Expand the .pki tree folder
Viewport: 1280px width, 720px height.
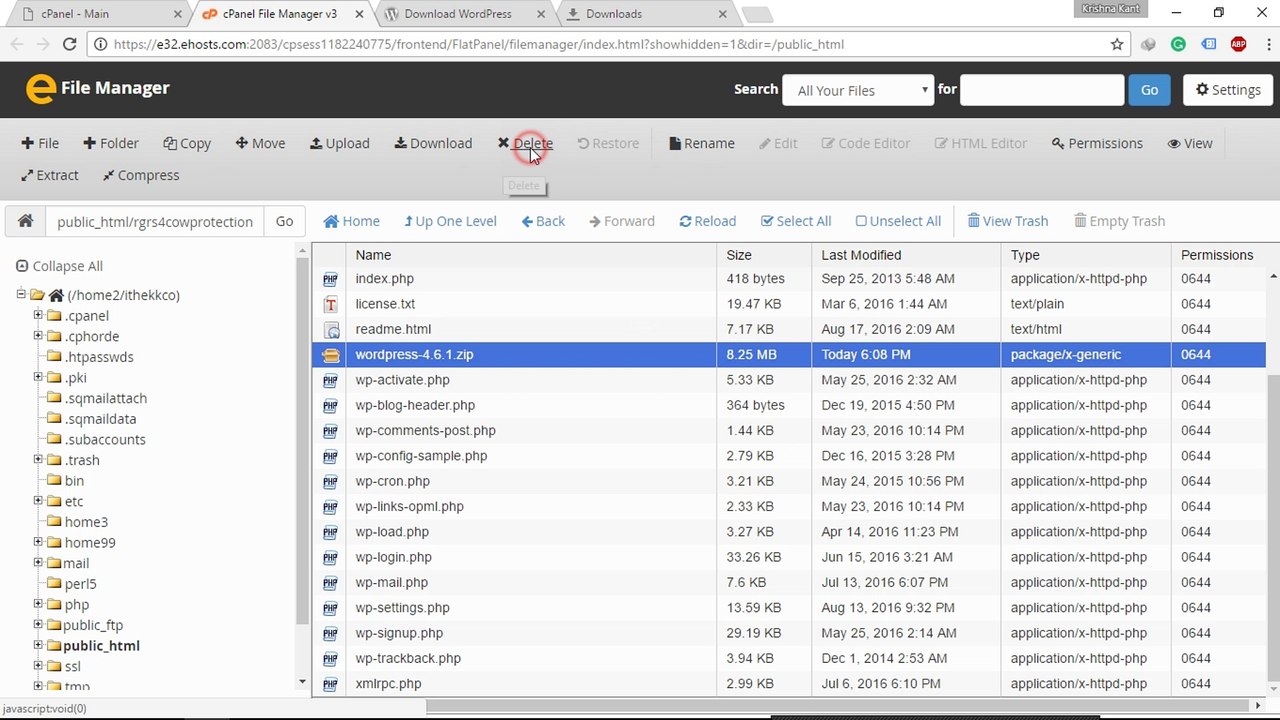coord(38,377)
